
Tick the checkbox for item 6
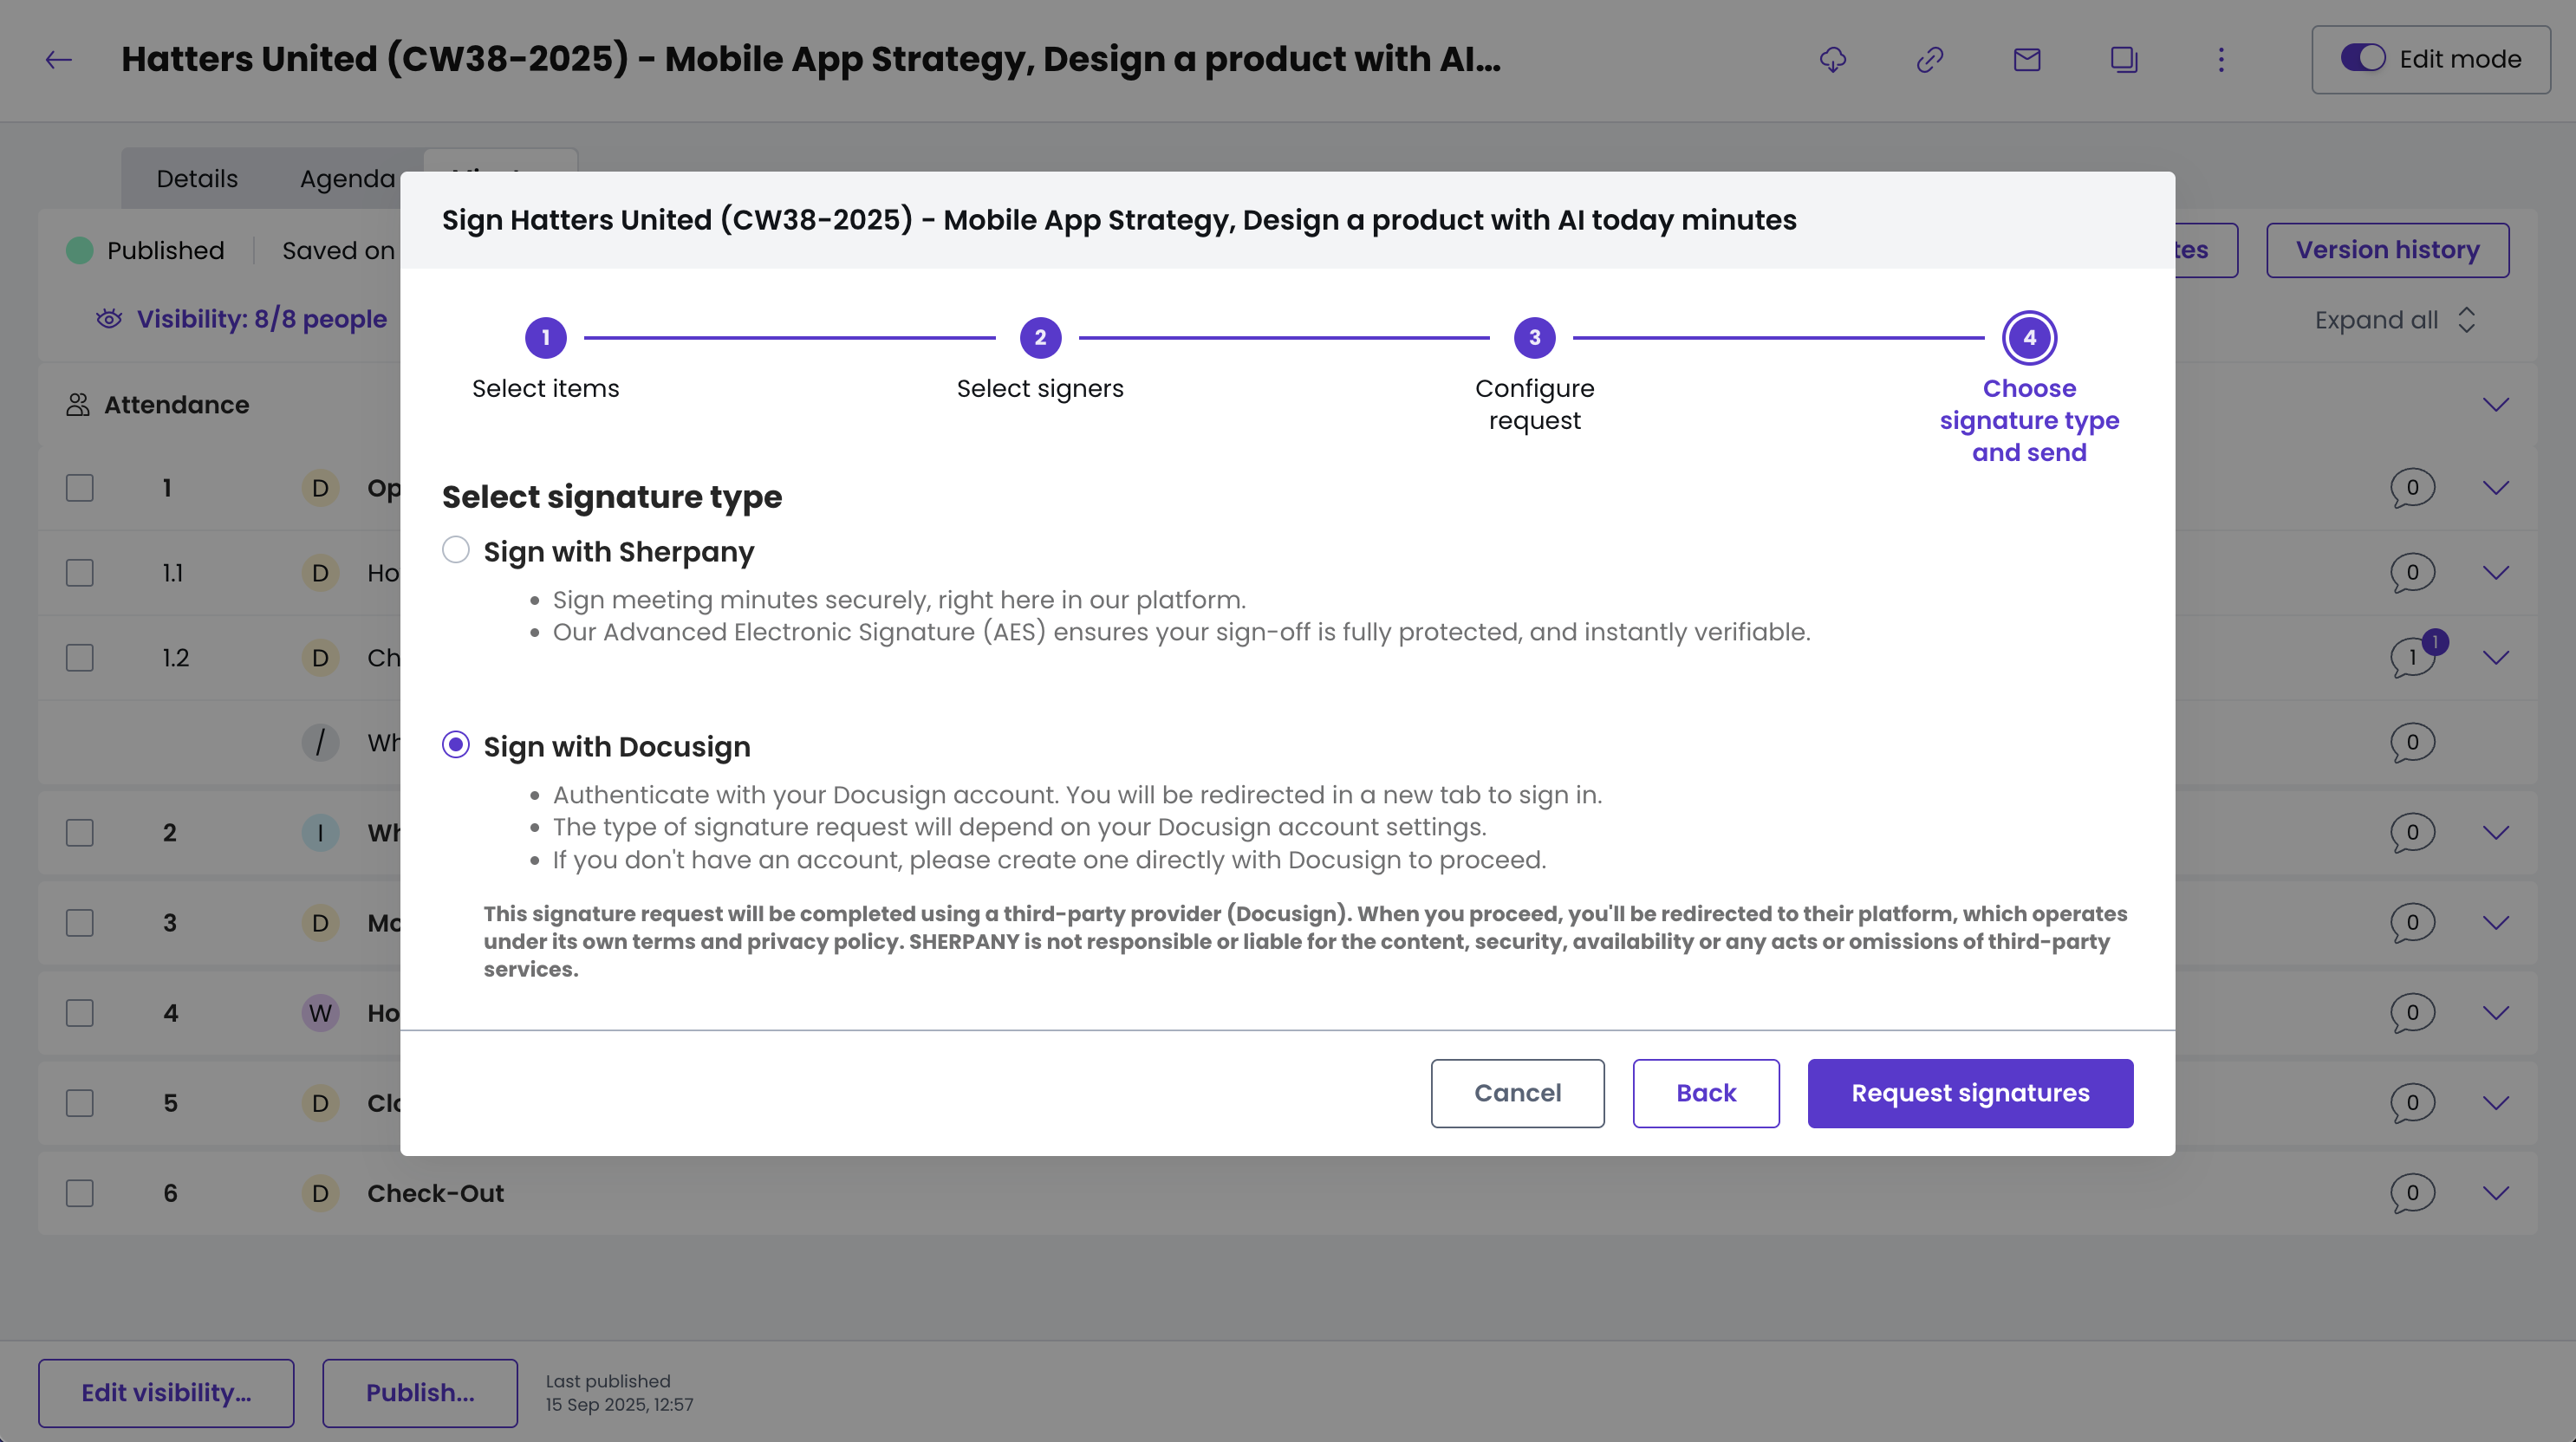click(x=80, y=1193)
